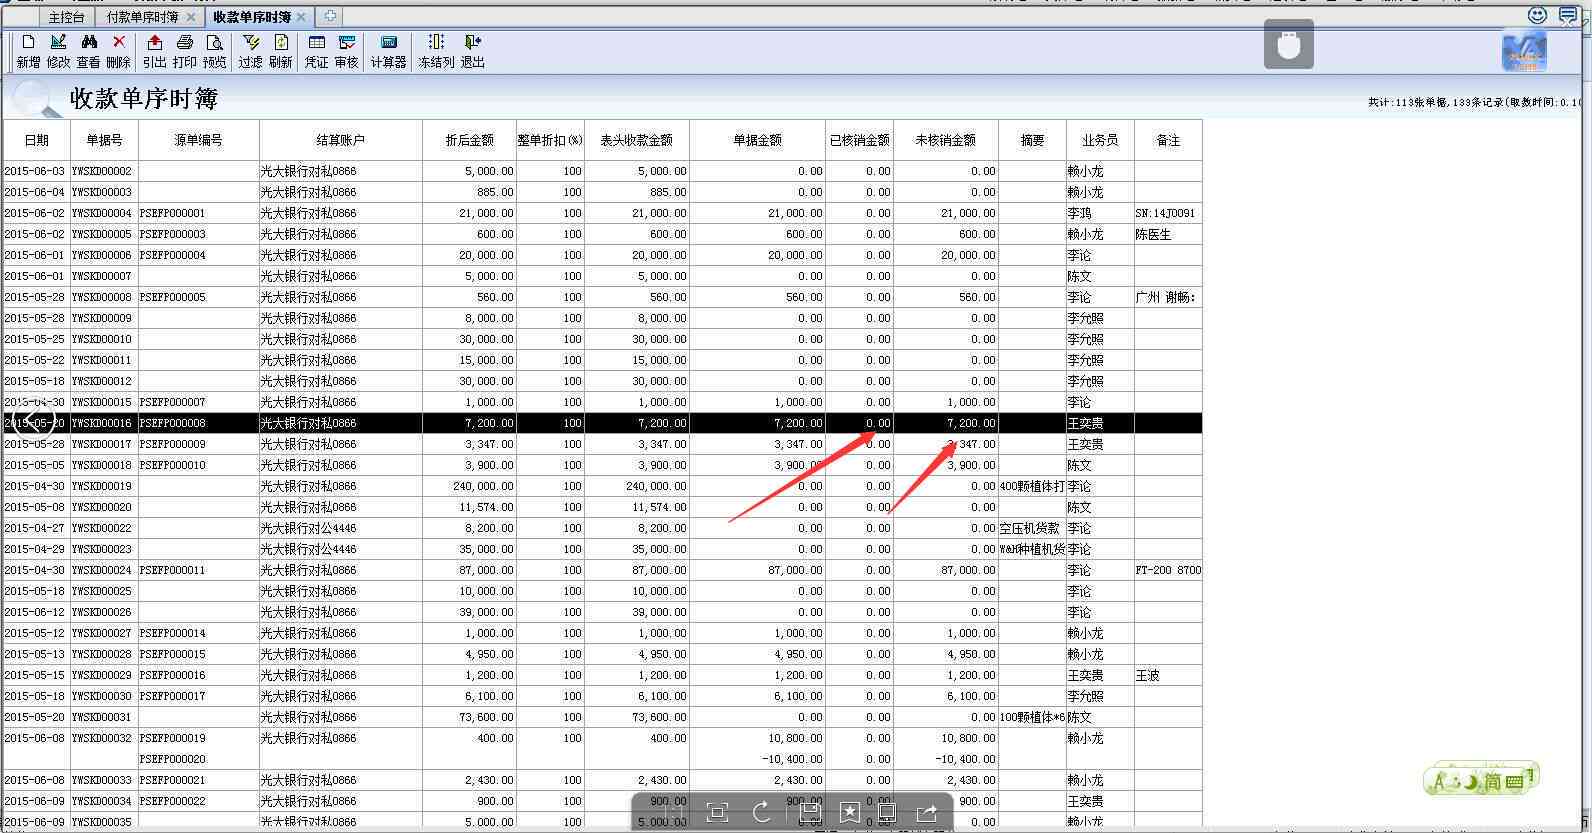This screenshot has height=833, width=1592.
Task: Click the 未核销金额 column header
Action: 946,140
